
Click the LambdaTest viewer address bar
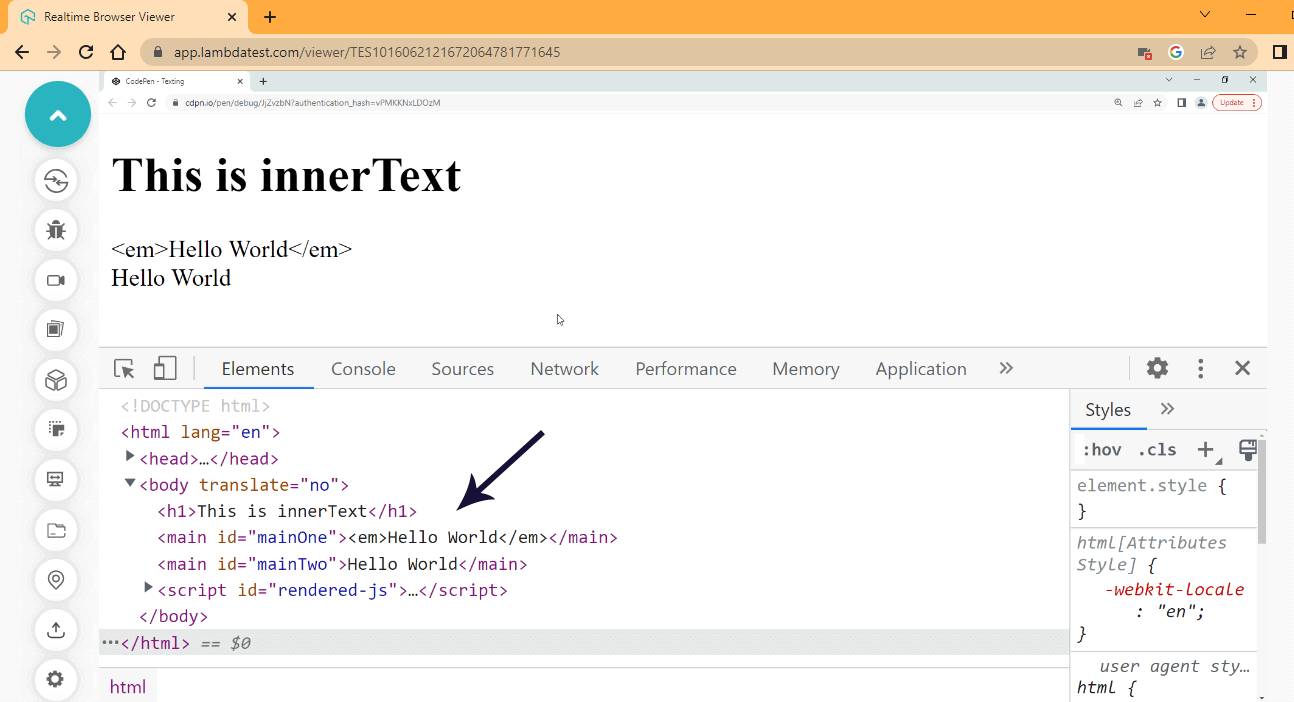tap(400, 51)
